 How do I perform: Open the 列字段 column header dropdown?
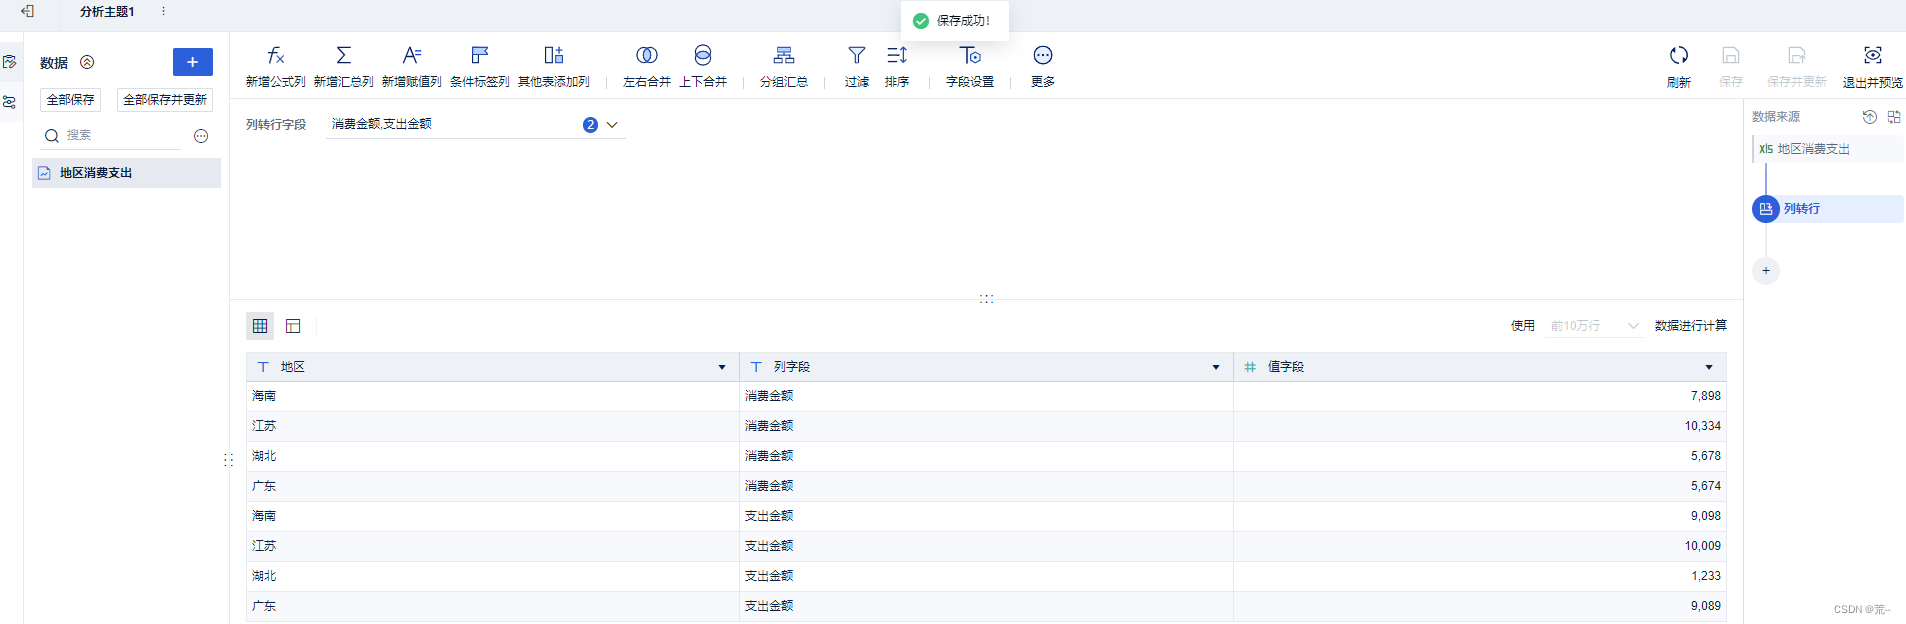[x=1216, y=367]
